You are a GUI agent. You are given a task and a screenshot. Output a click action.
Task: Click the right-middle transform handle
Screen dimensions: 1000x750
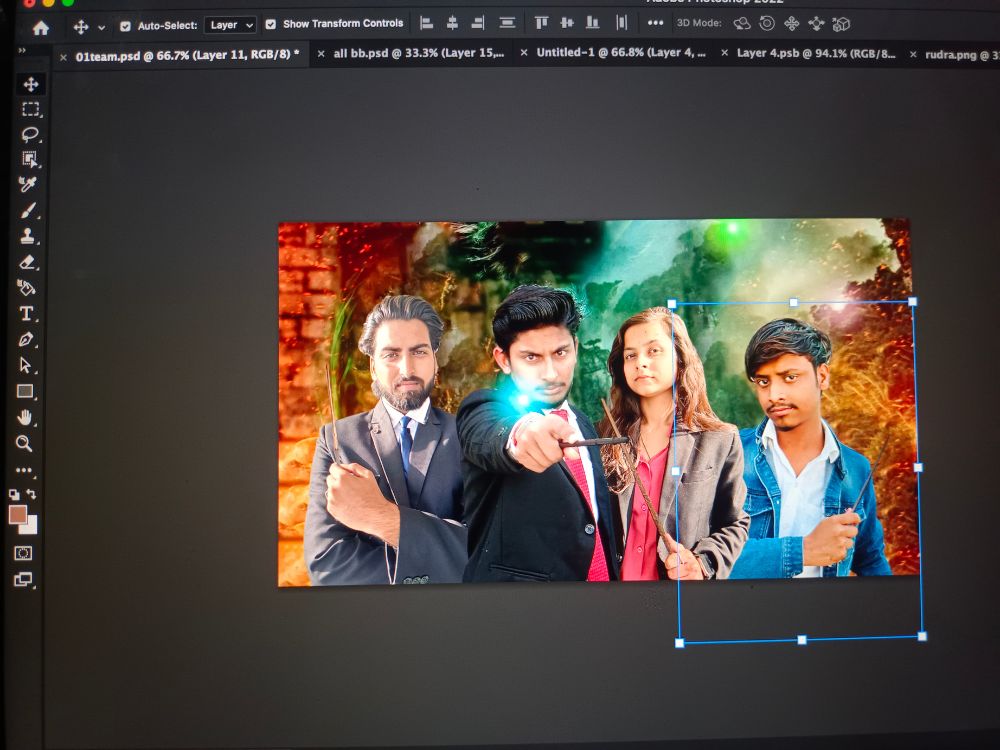(x=918, y=467)
